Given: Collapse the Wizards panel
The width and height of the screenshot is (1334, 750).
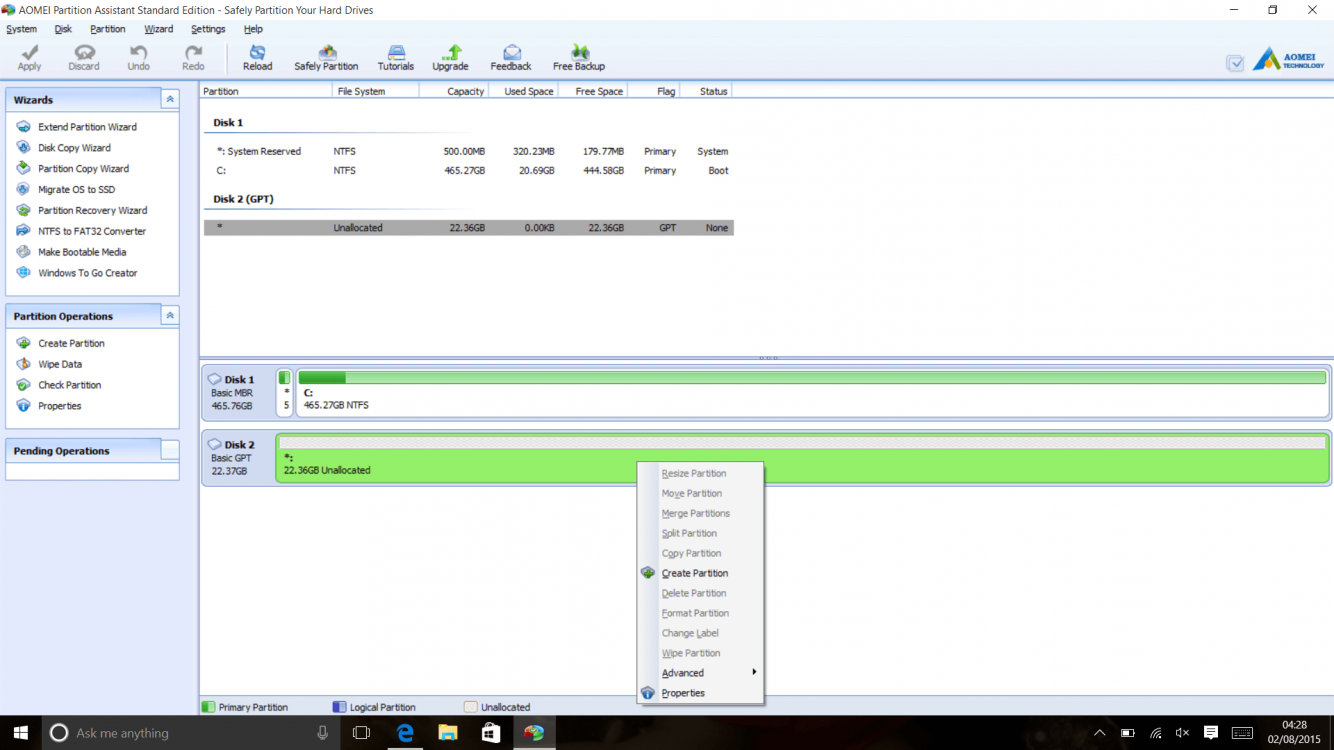Looking at the screenshot, I should (x=170, y=100).
